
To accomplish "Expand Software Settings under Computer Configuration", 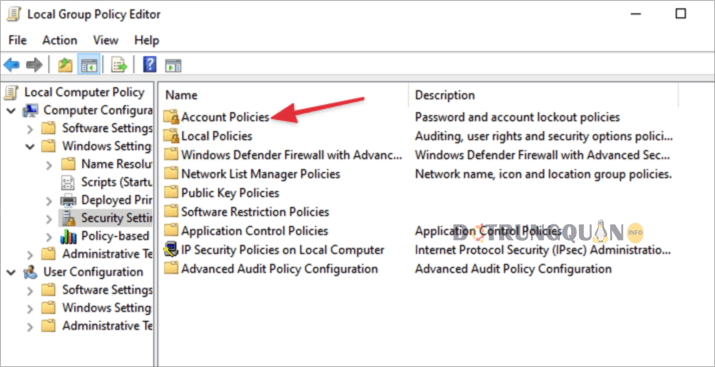I will point(30,129).
